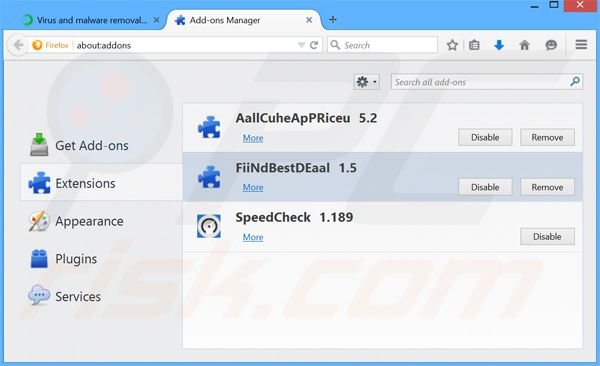
Task: Disable the AallCuheApPRiceu extension
Action: point(485,137)
